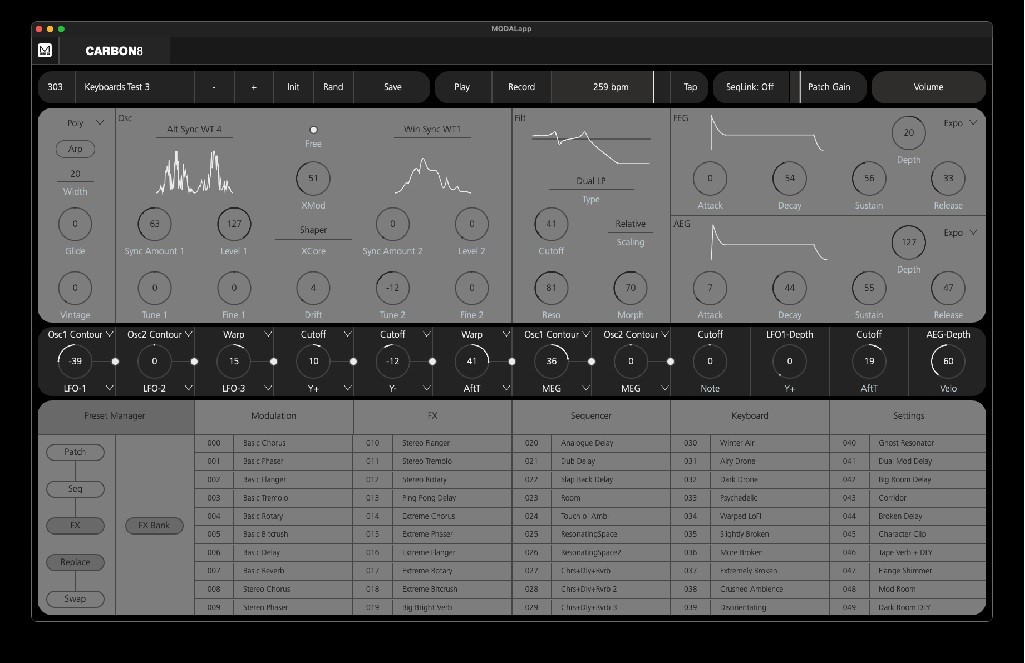Click the Osc 1 waveform display
The height and width of the screenshot is (663, 1025).
194,172
